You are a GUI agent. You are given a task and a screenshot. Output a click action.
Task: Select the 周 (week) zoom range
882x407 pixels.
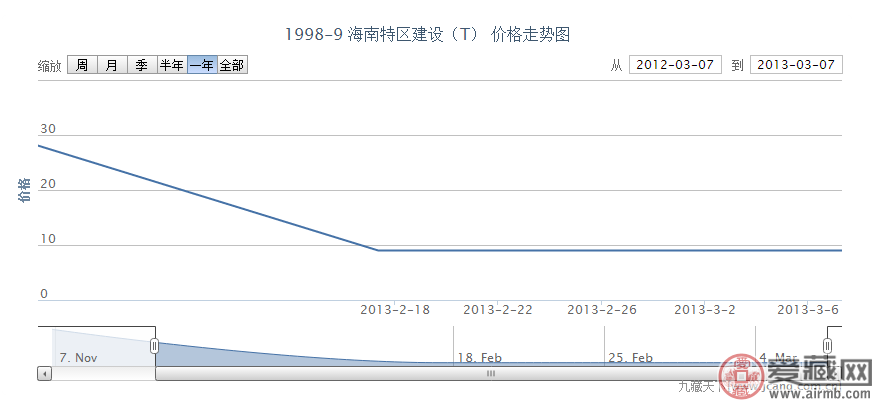[82, 65]
